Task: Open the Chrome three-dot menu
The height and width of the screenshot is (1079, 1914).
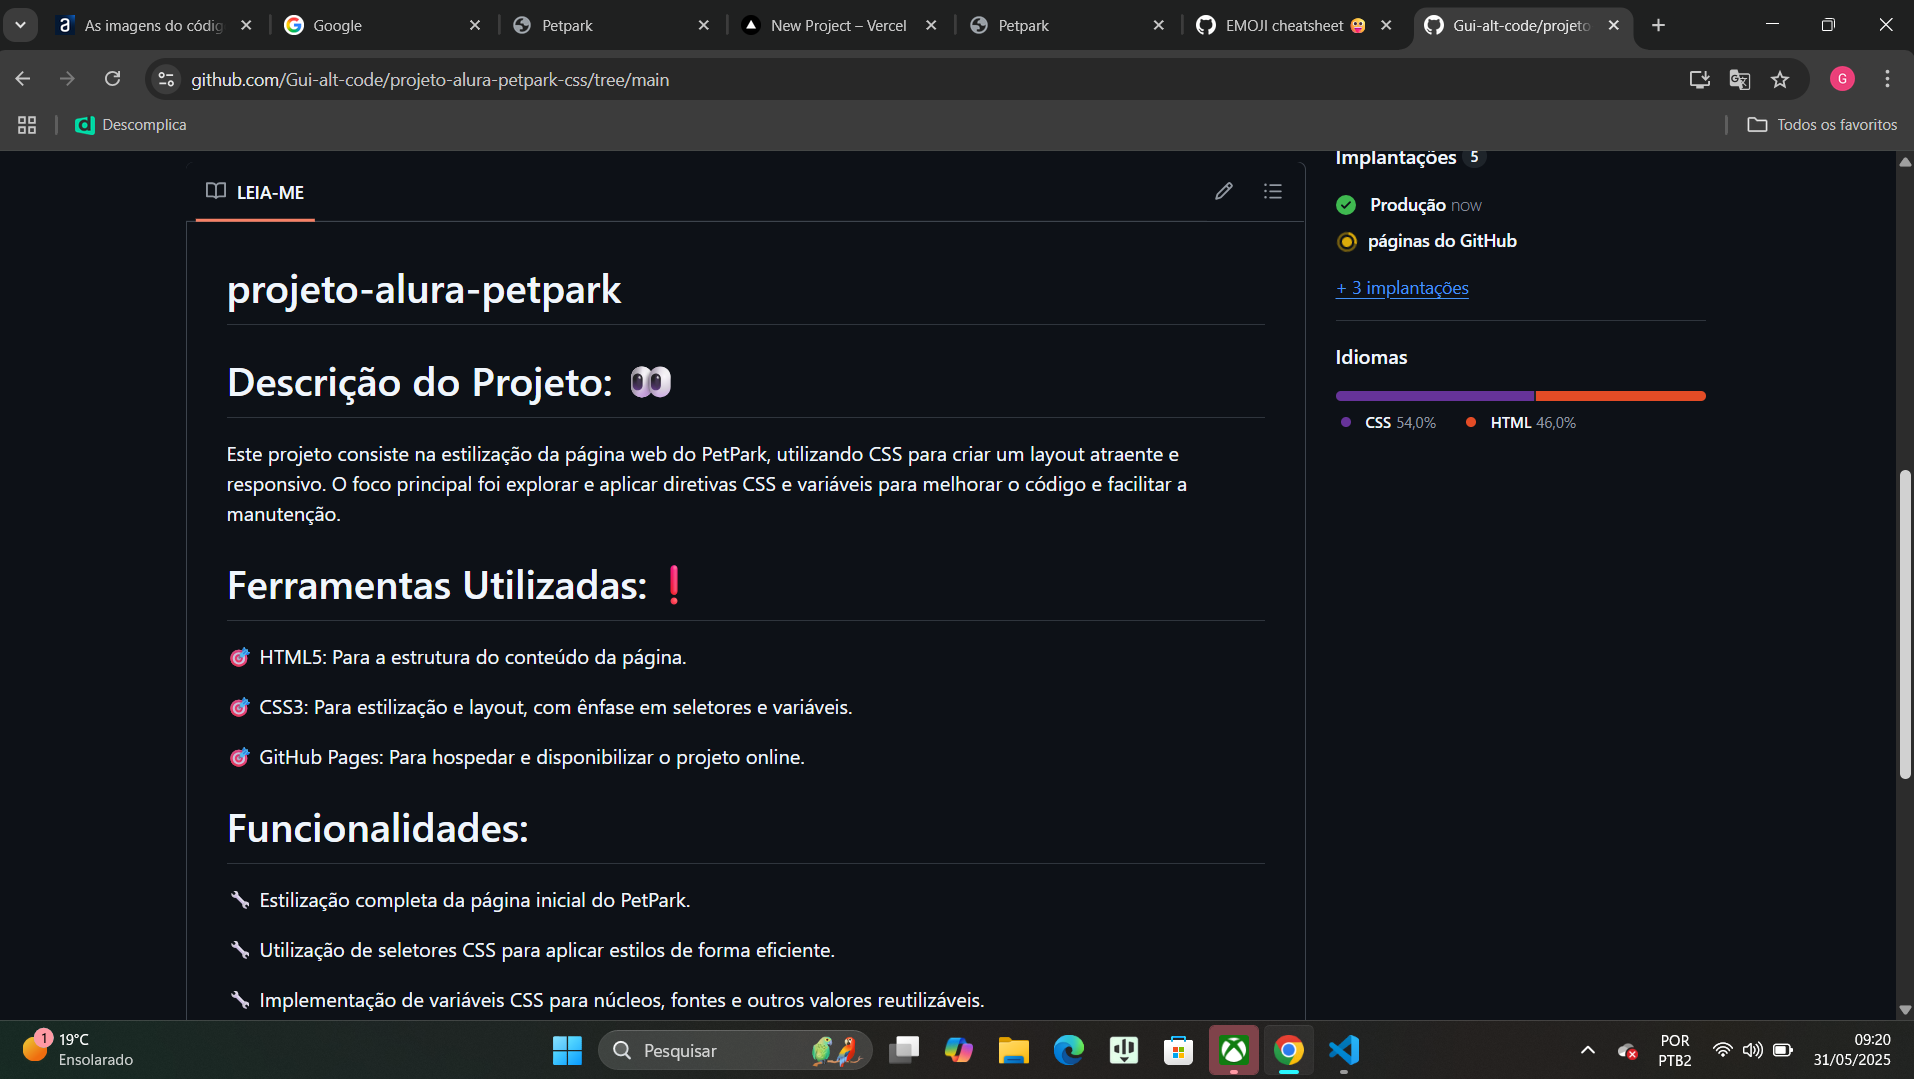Action: [1887, 79]
